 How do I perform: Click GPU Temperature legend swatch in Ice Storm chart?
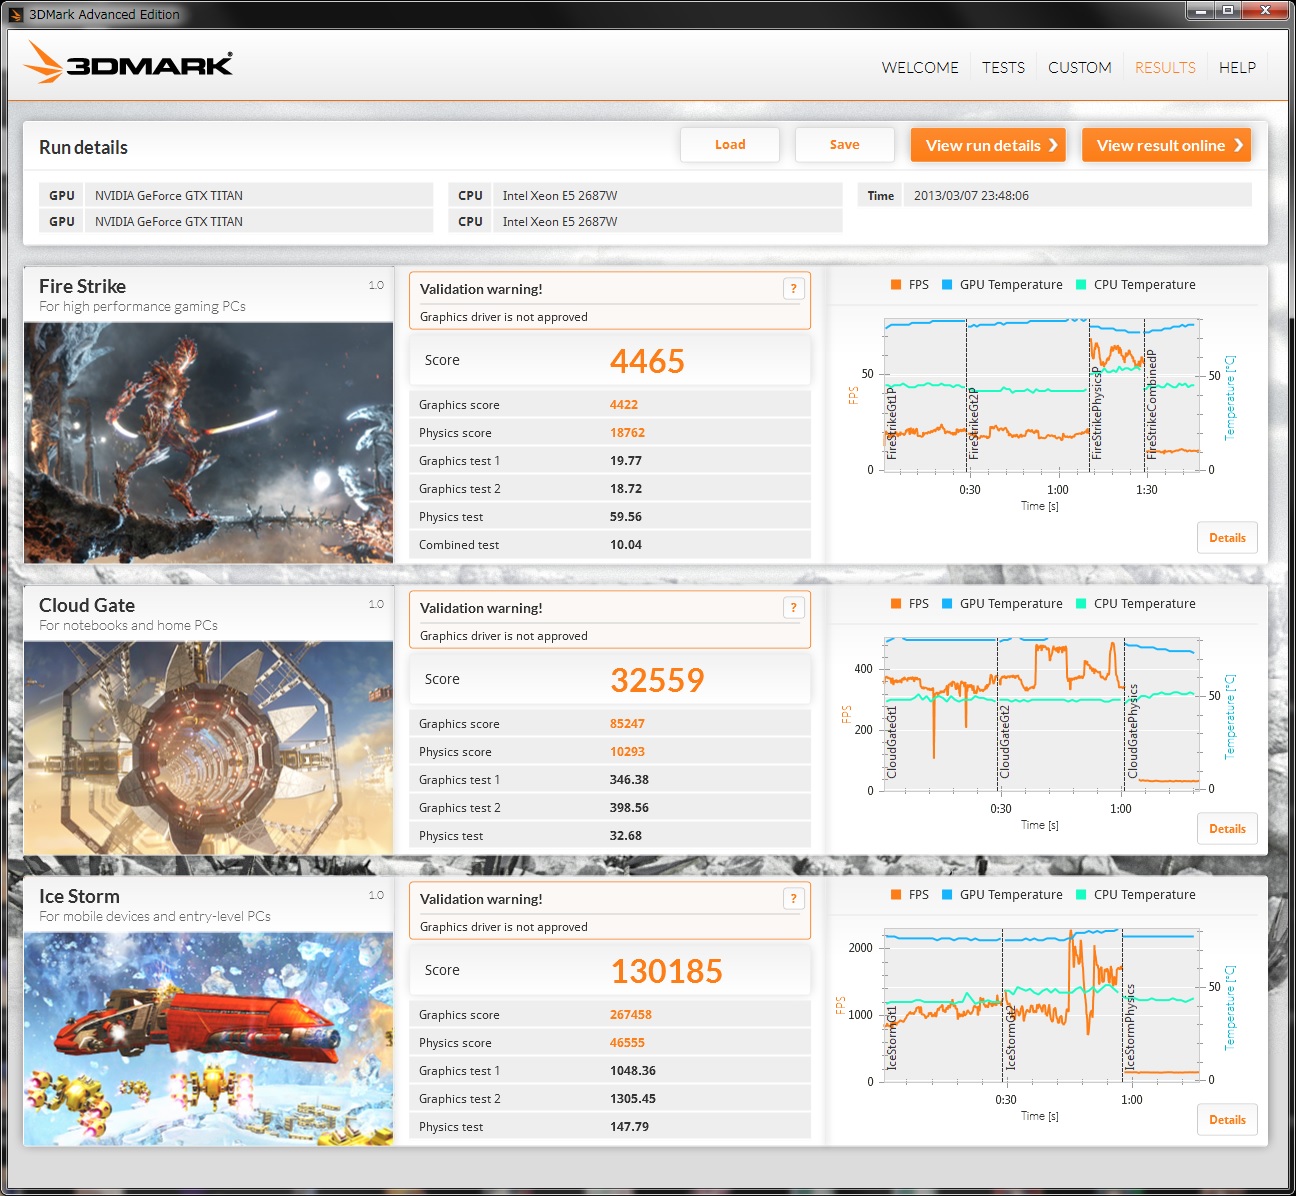[947, 895]
